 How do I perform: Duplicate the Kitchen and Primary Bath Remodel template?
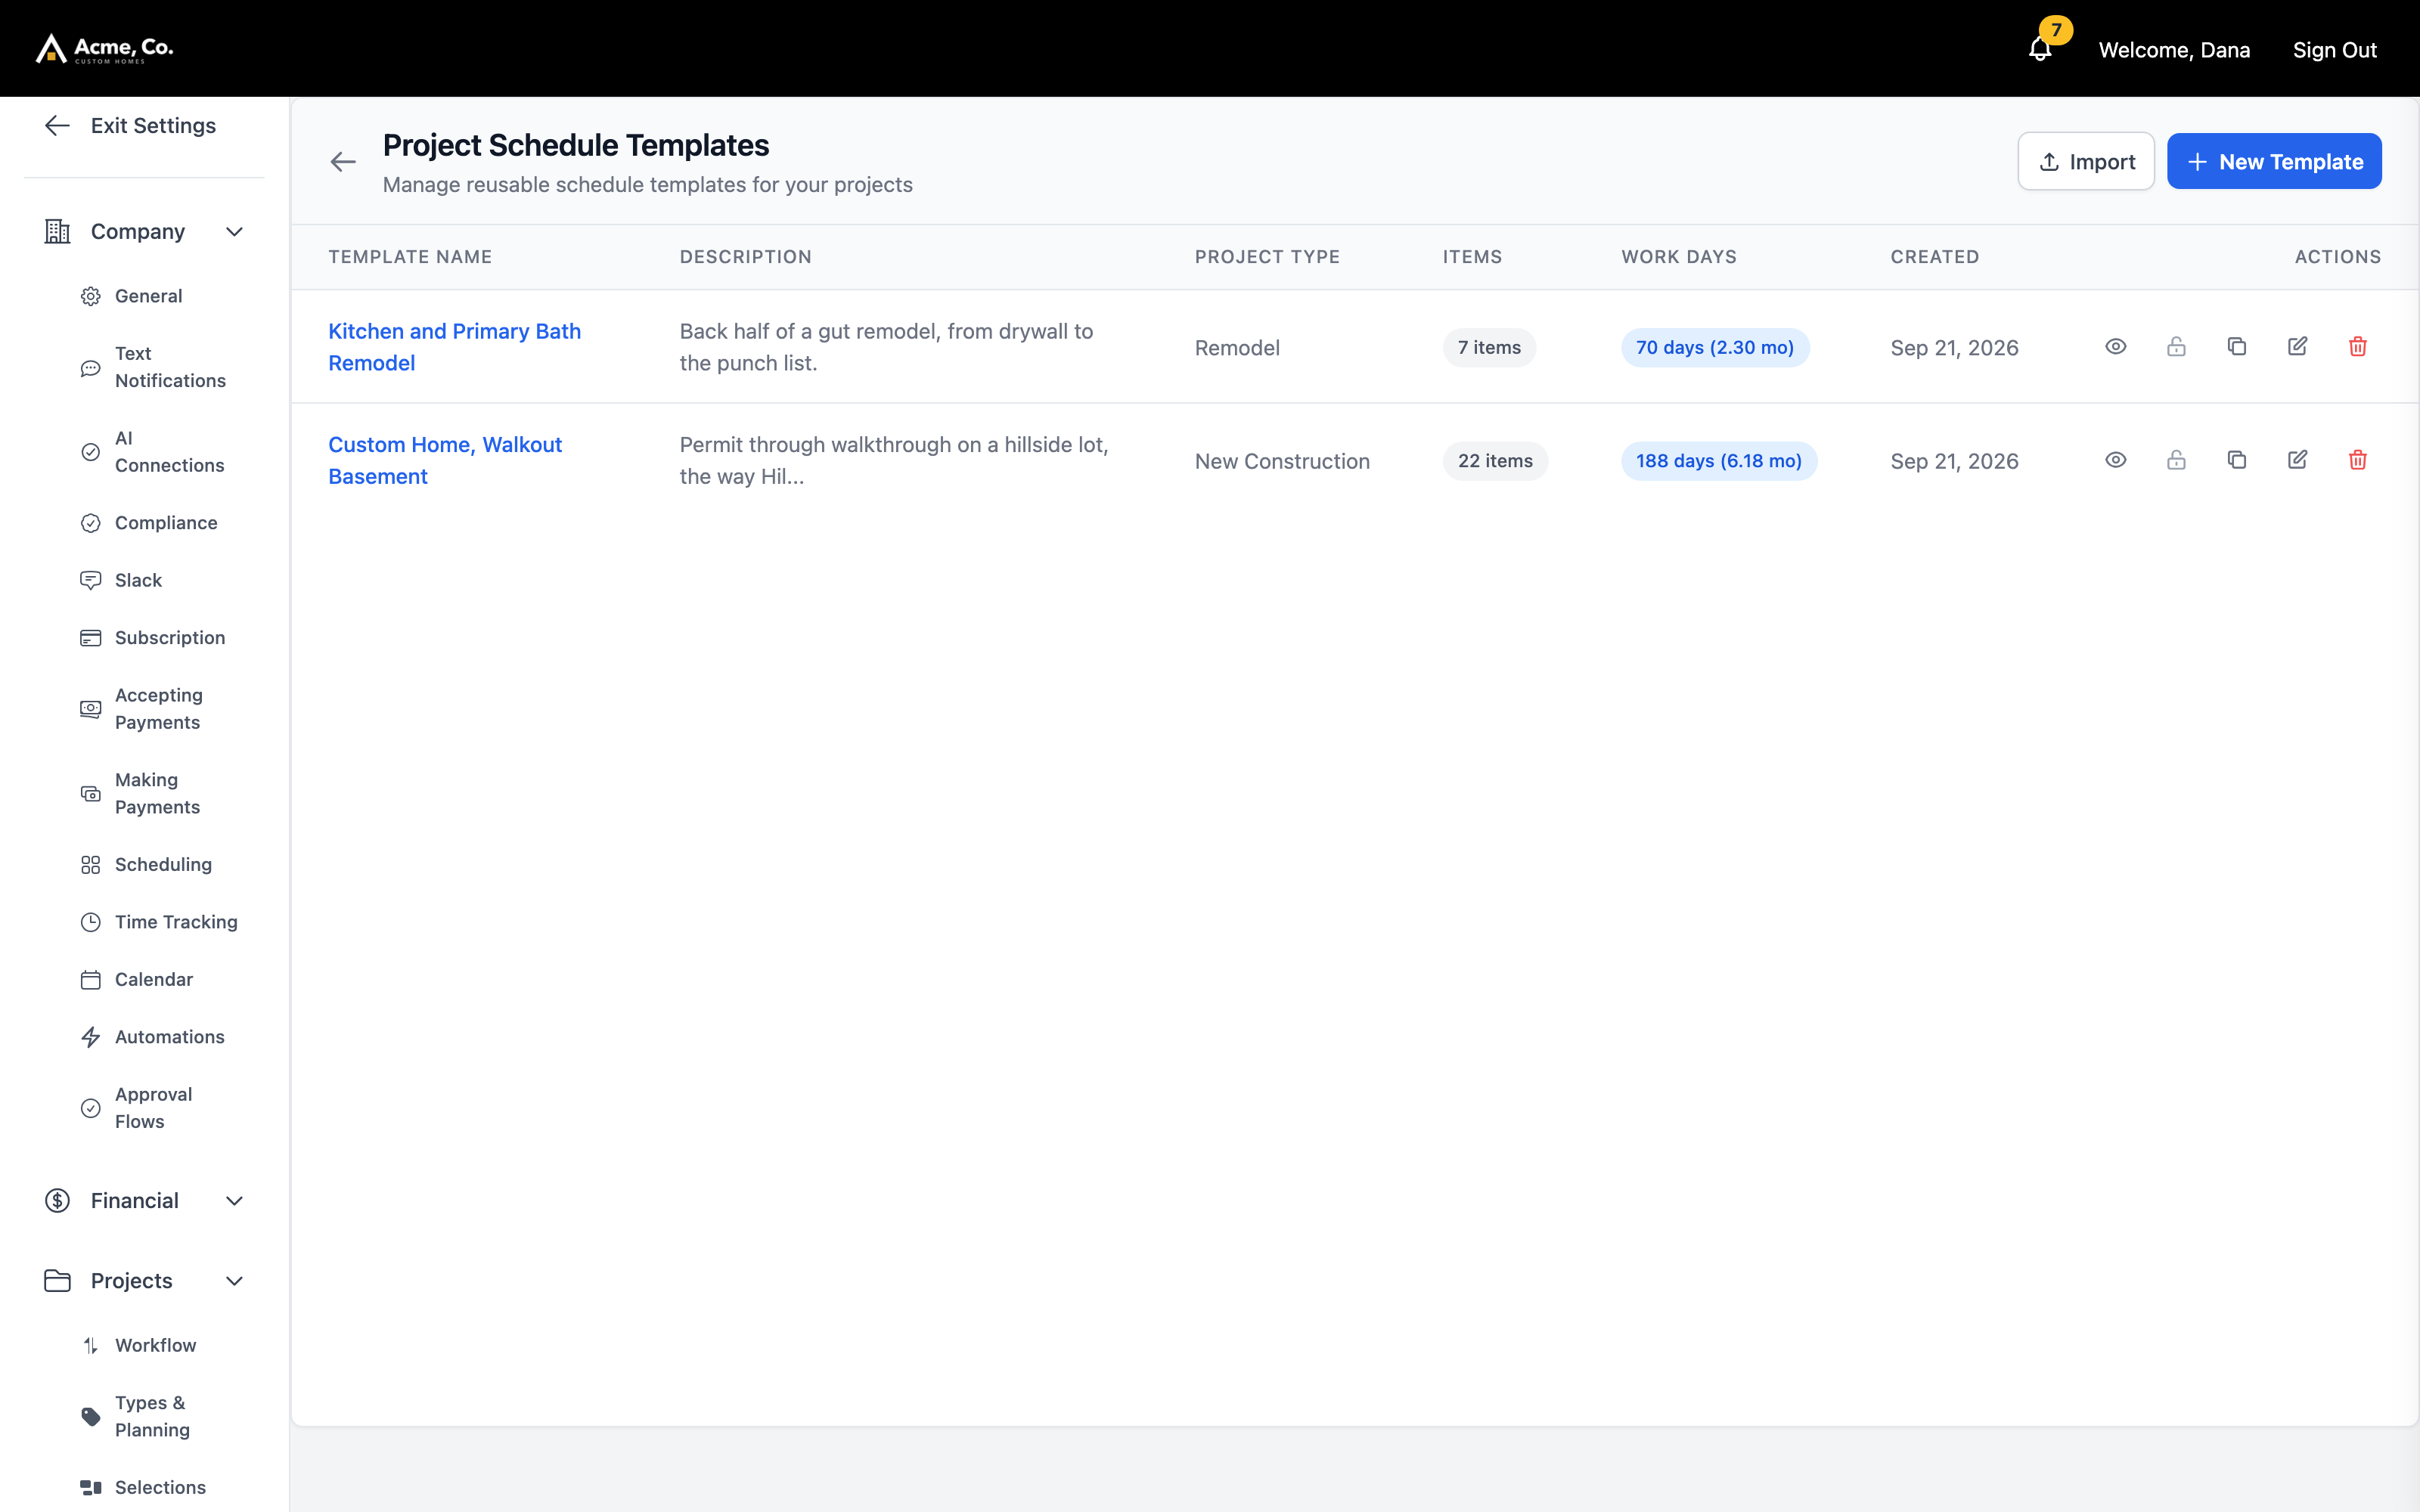2237,347
